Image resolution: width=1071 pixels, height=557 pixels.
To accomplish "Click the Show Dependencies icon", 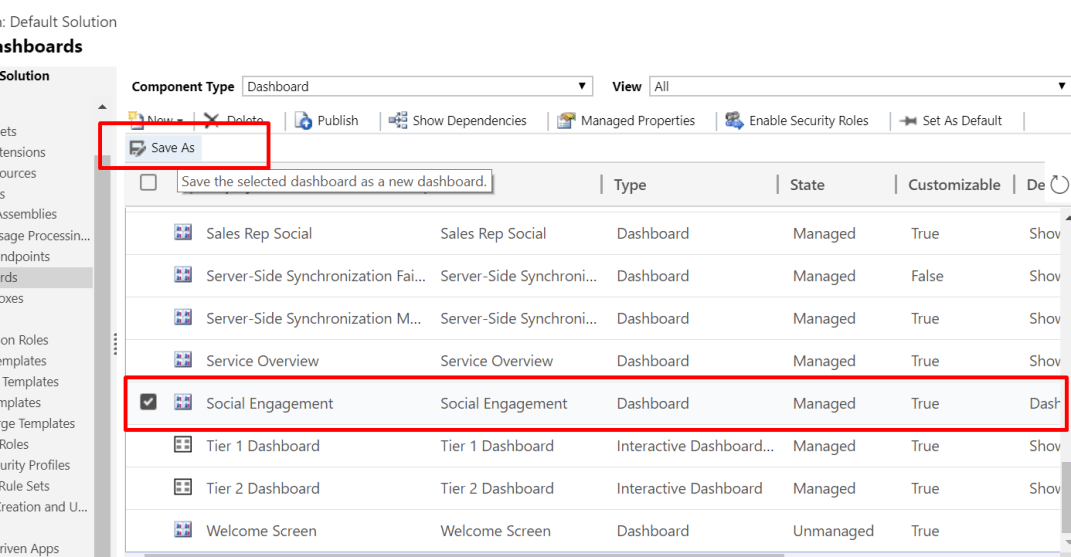I will tap(398, 121).
